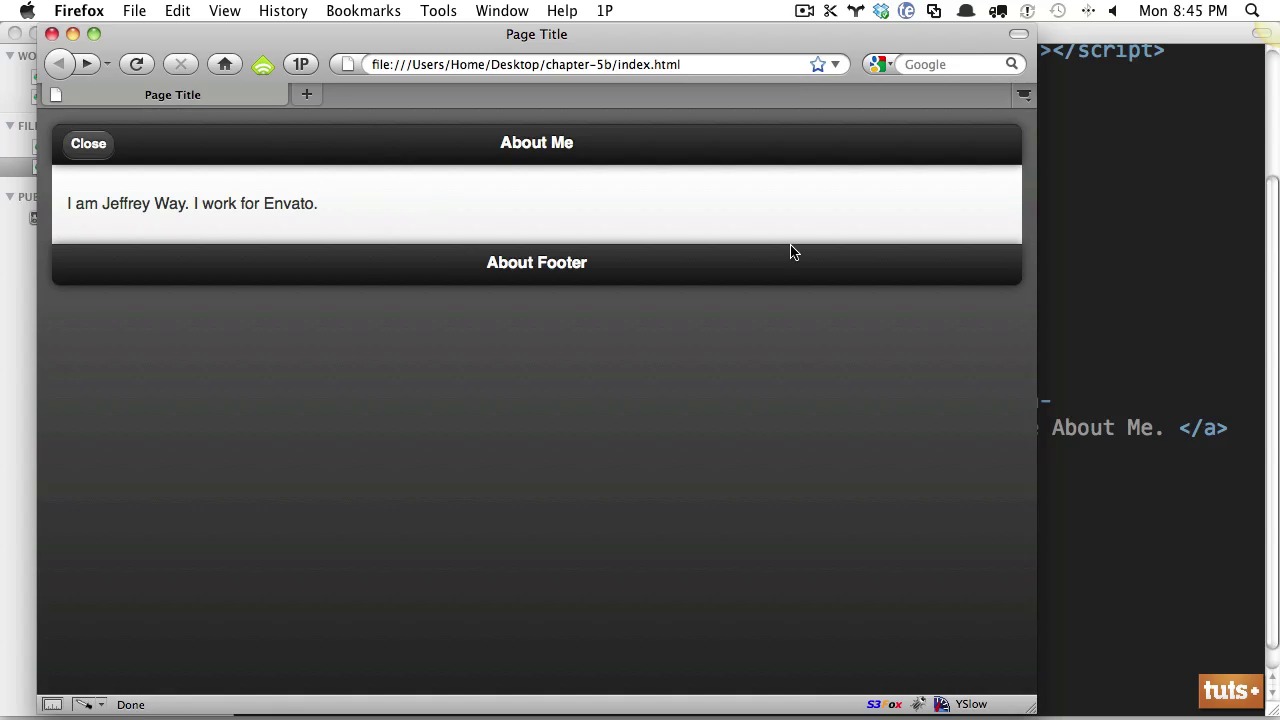The width and height of the screenshot is (1280, 720).
Task: Click the status bar panel icon at left
Action: (52, 705)
